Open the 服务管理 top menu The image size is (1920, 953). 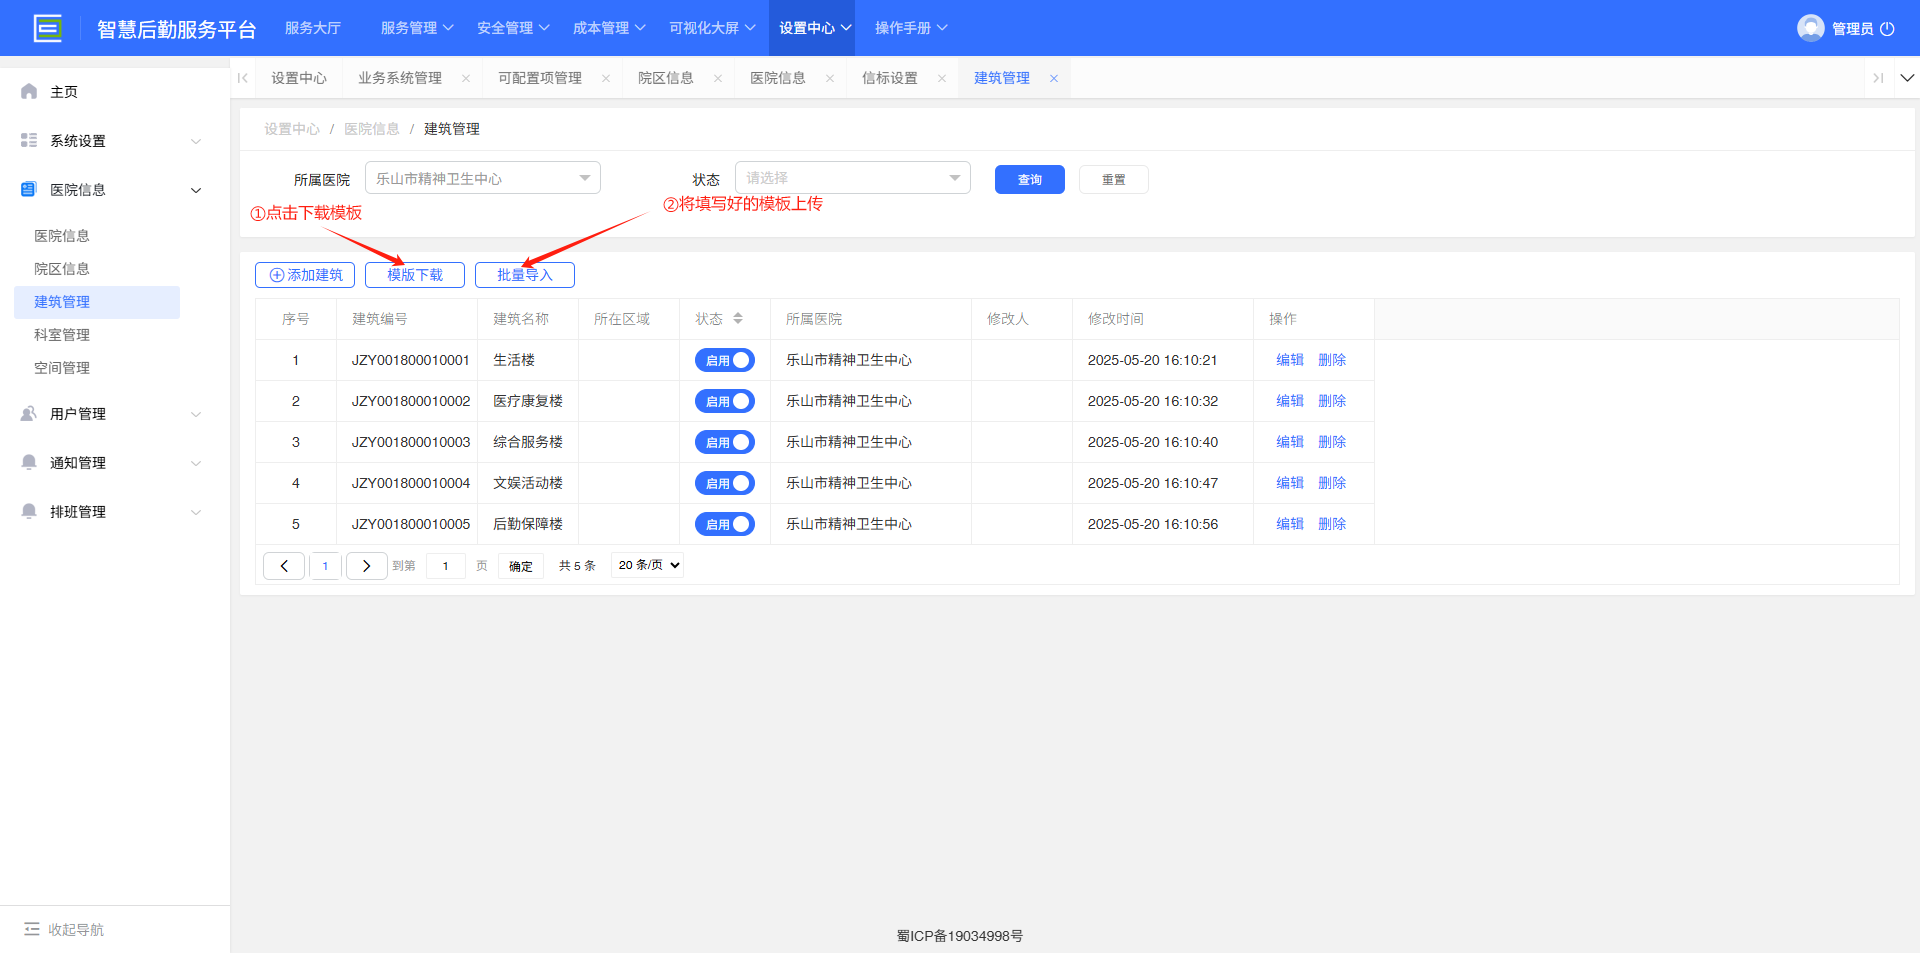tap(417, 28)
